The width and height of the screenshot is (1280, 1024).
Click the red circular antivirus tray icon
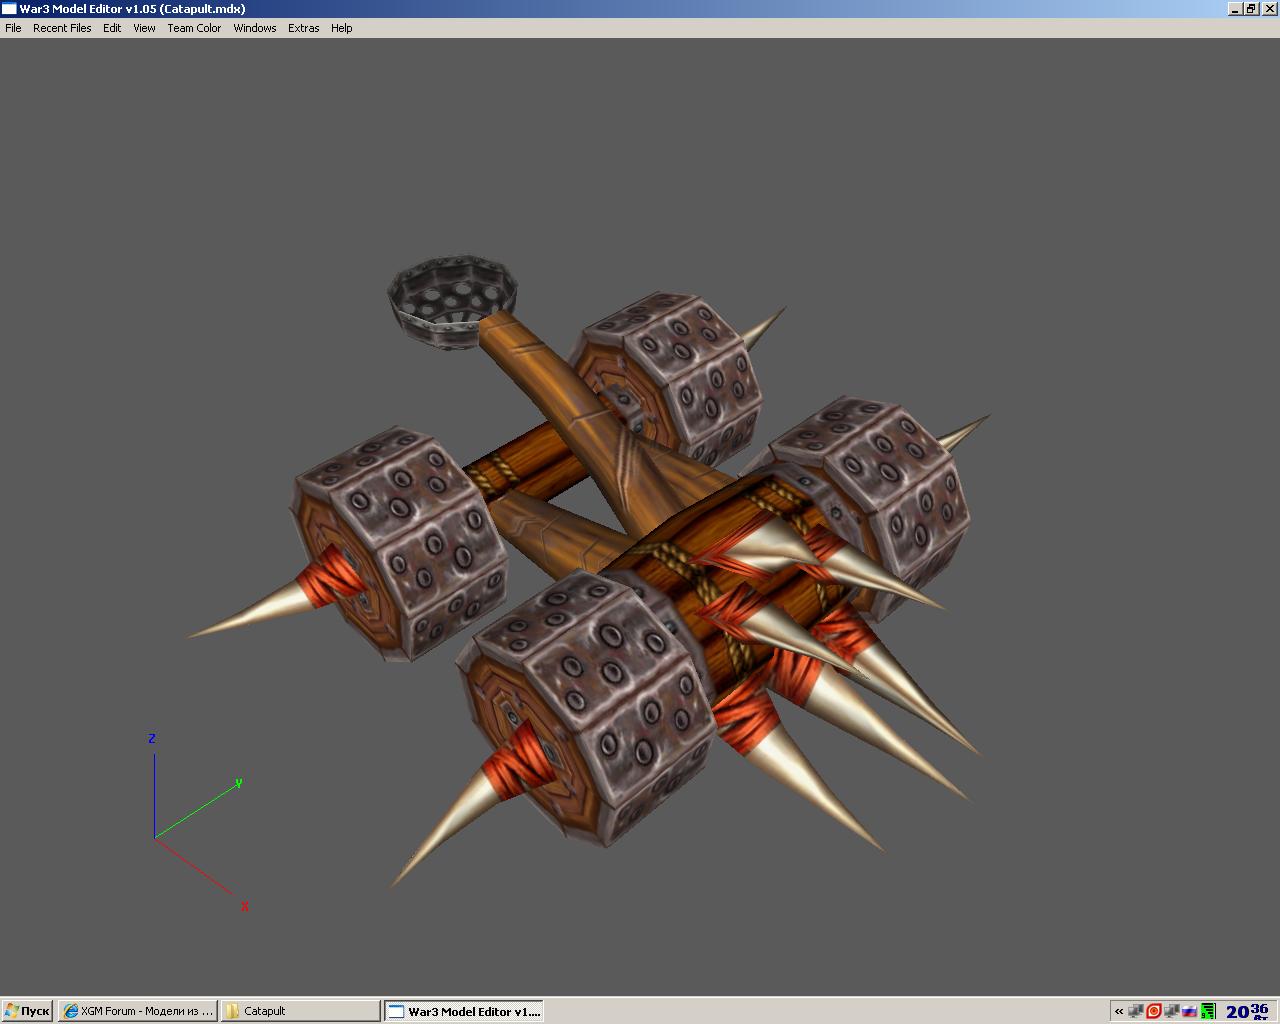pos(1153,1011)
